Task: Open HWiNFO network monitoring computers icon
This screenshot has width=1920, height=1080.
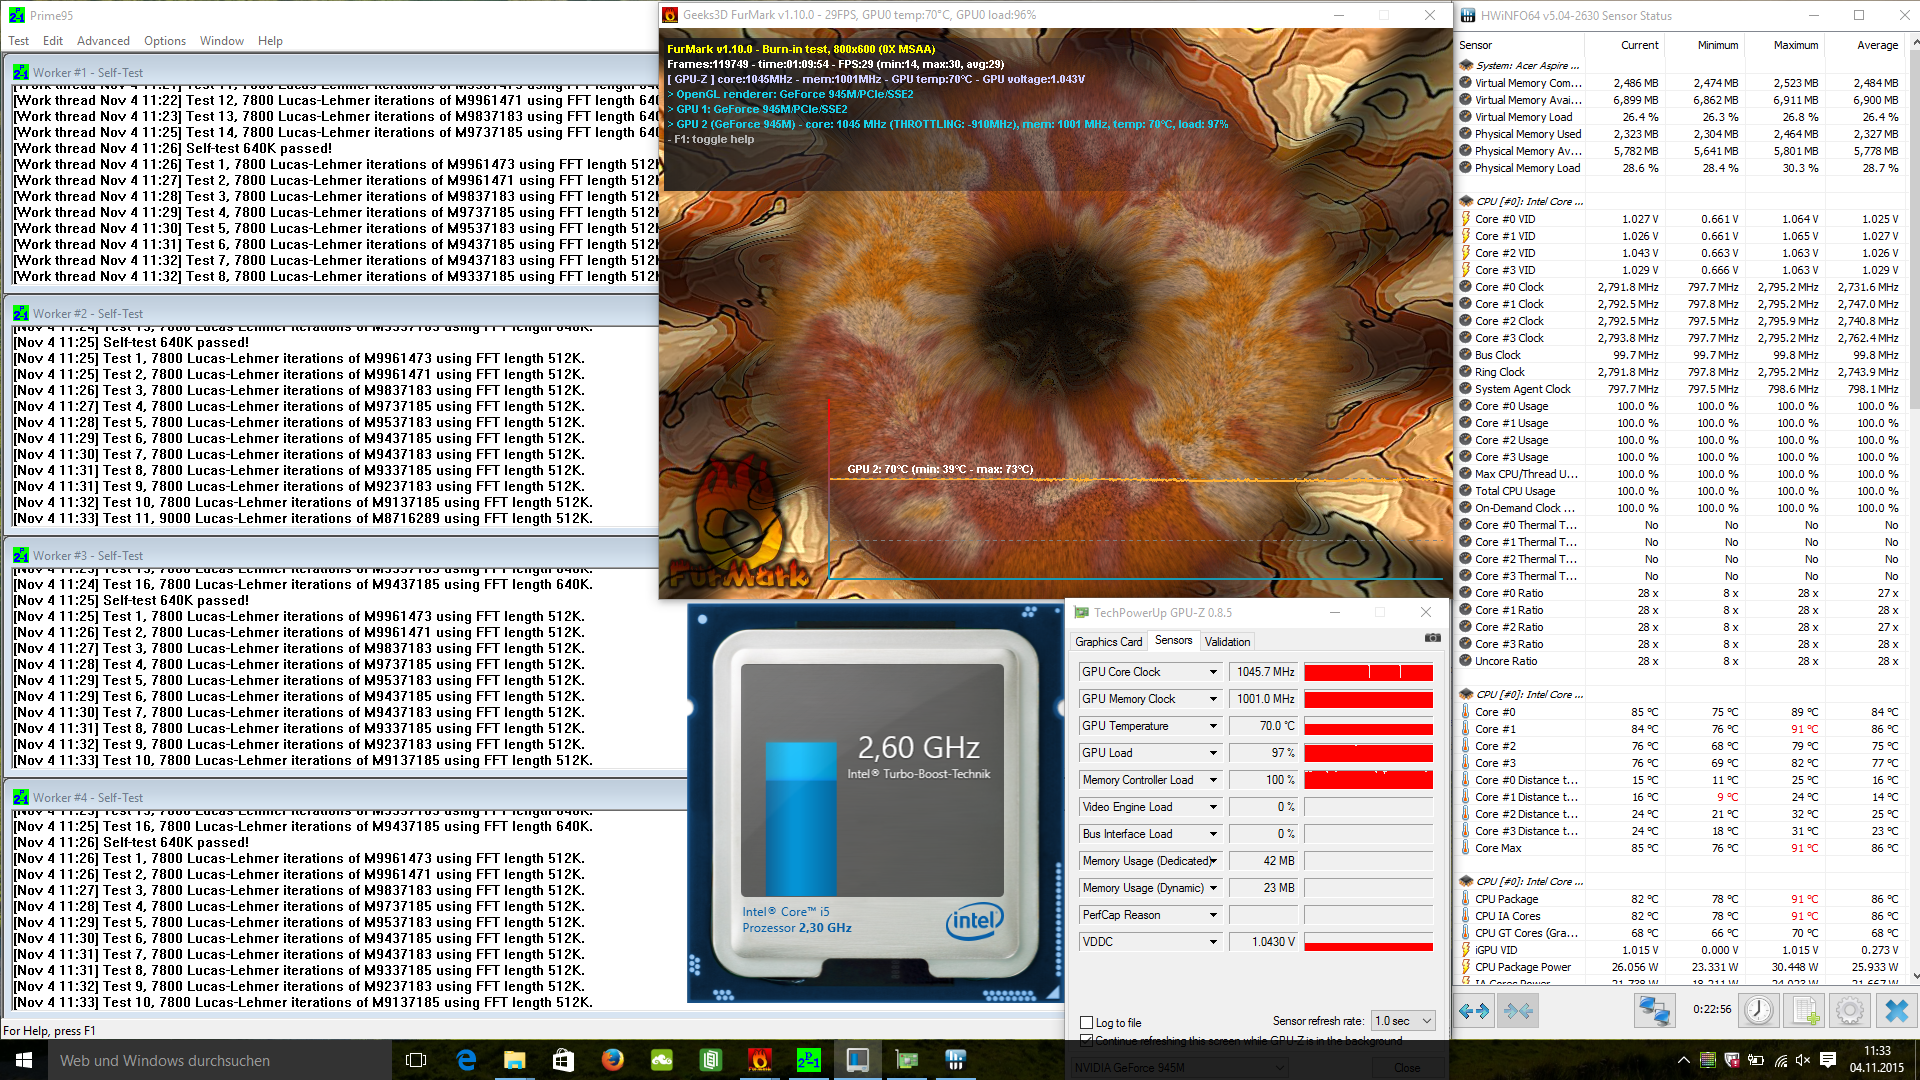Action: 1654,1011
